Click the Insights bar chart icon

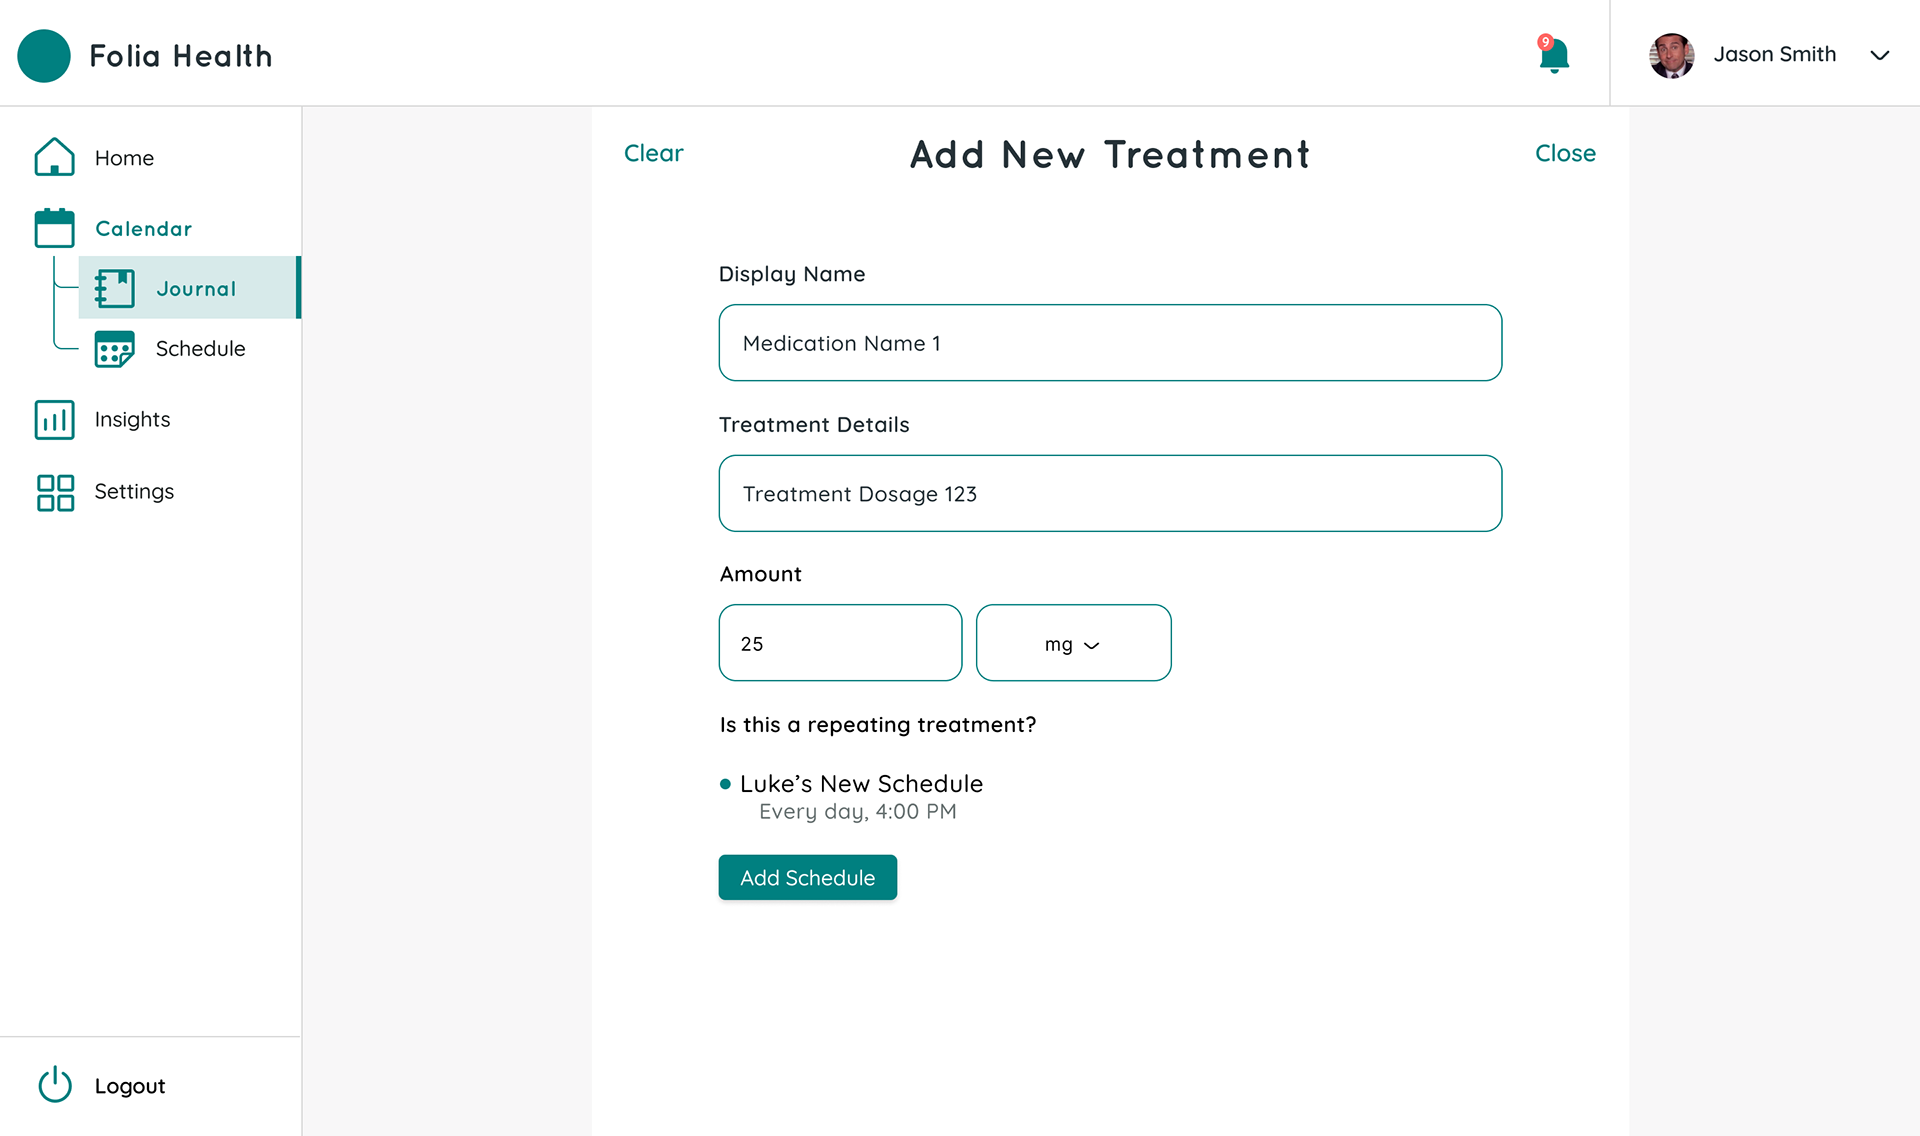[x=54, y=420]
